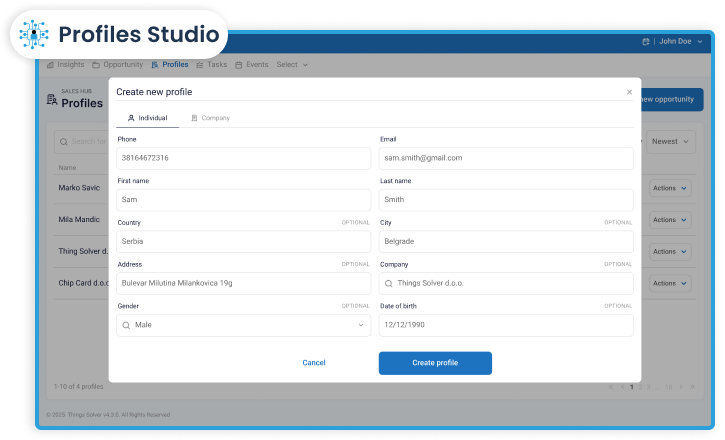Click the person icon on Individual tab
The height and width of the screenshot is (440, 725).
coord(131,118)
